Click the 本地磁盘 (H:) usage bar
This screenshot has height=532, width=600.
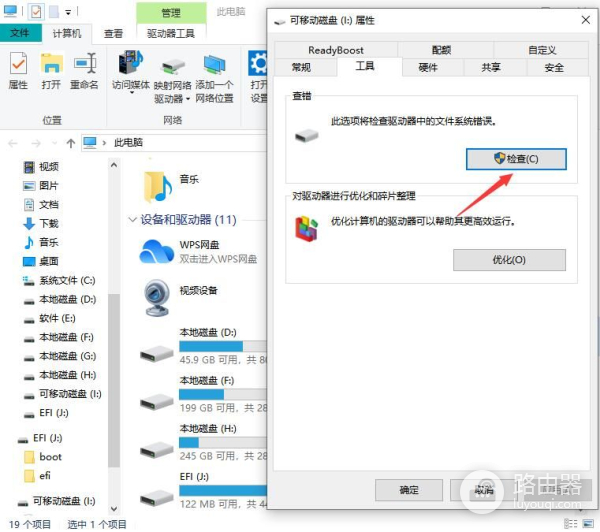tap(223, 442)
